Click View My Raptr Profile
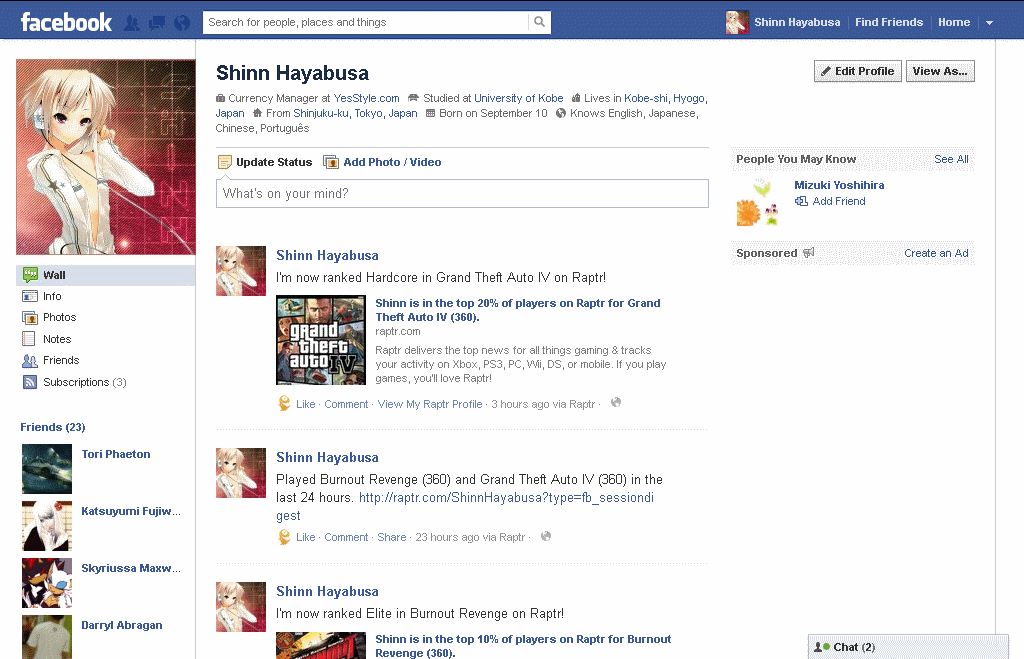This screenshot has height=659, width=1024. [x=430, y=404]
